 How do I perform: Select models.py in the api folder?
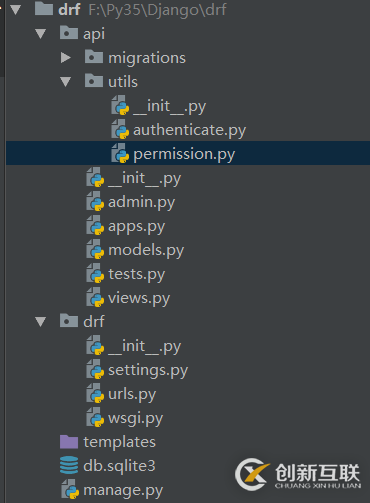coord(146,250)
